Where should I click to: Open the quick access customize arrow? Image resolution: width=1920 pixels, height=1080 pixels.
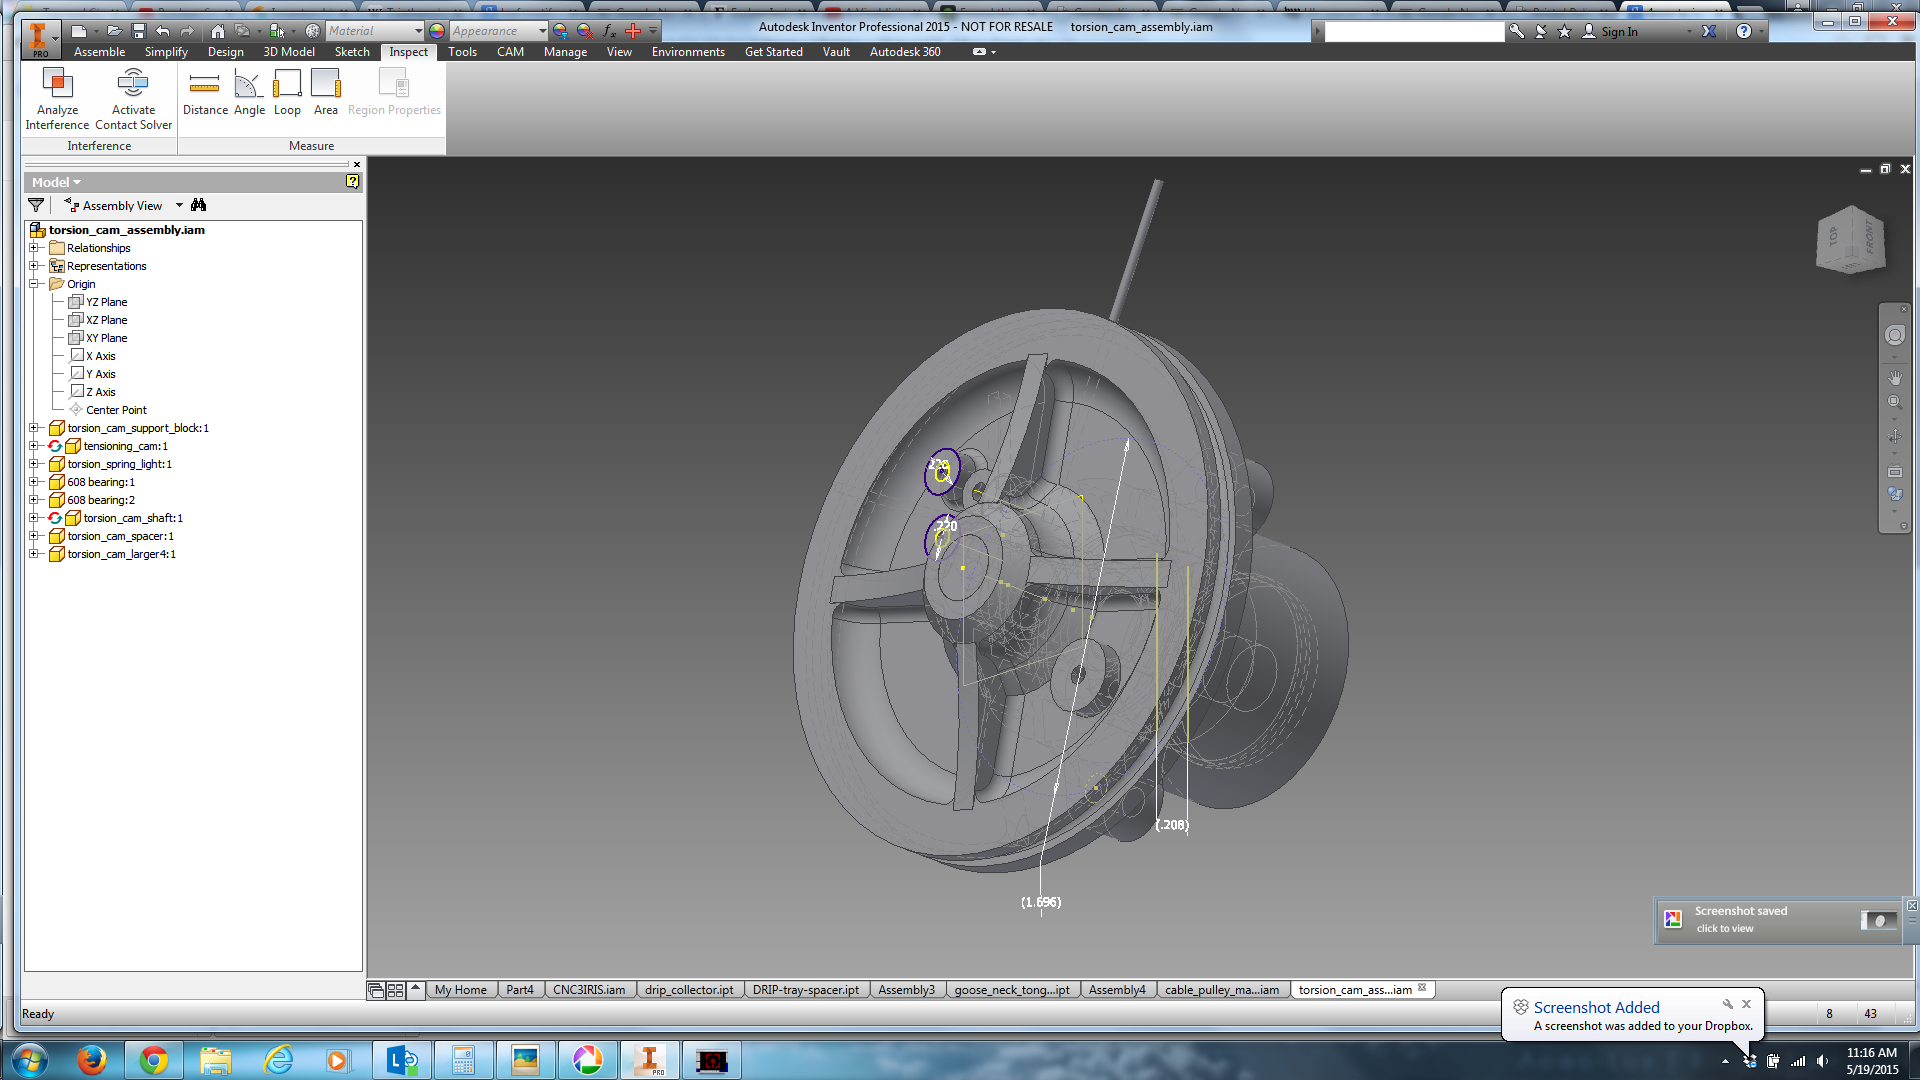(653, 31)
